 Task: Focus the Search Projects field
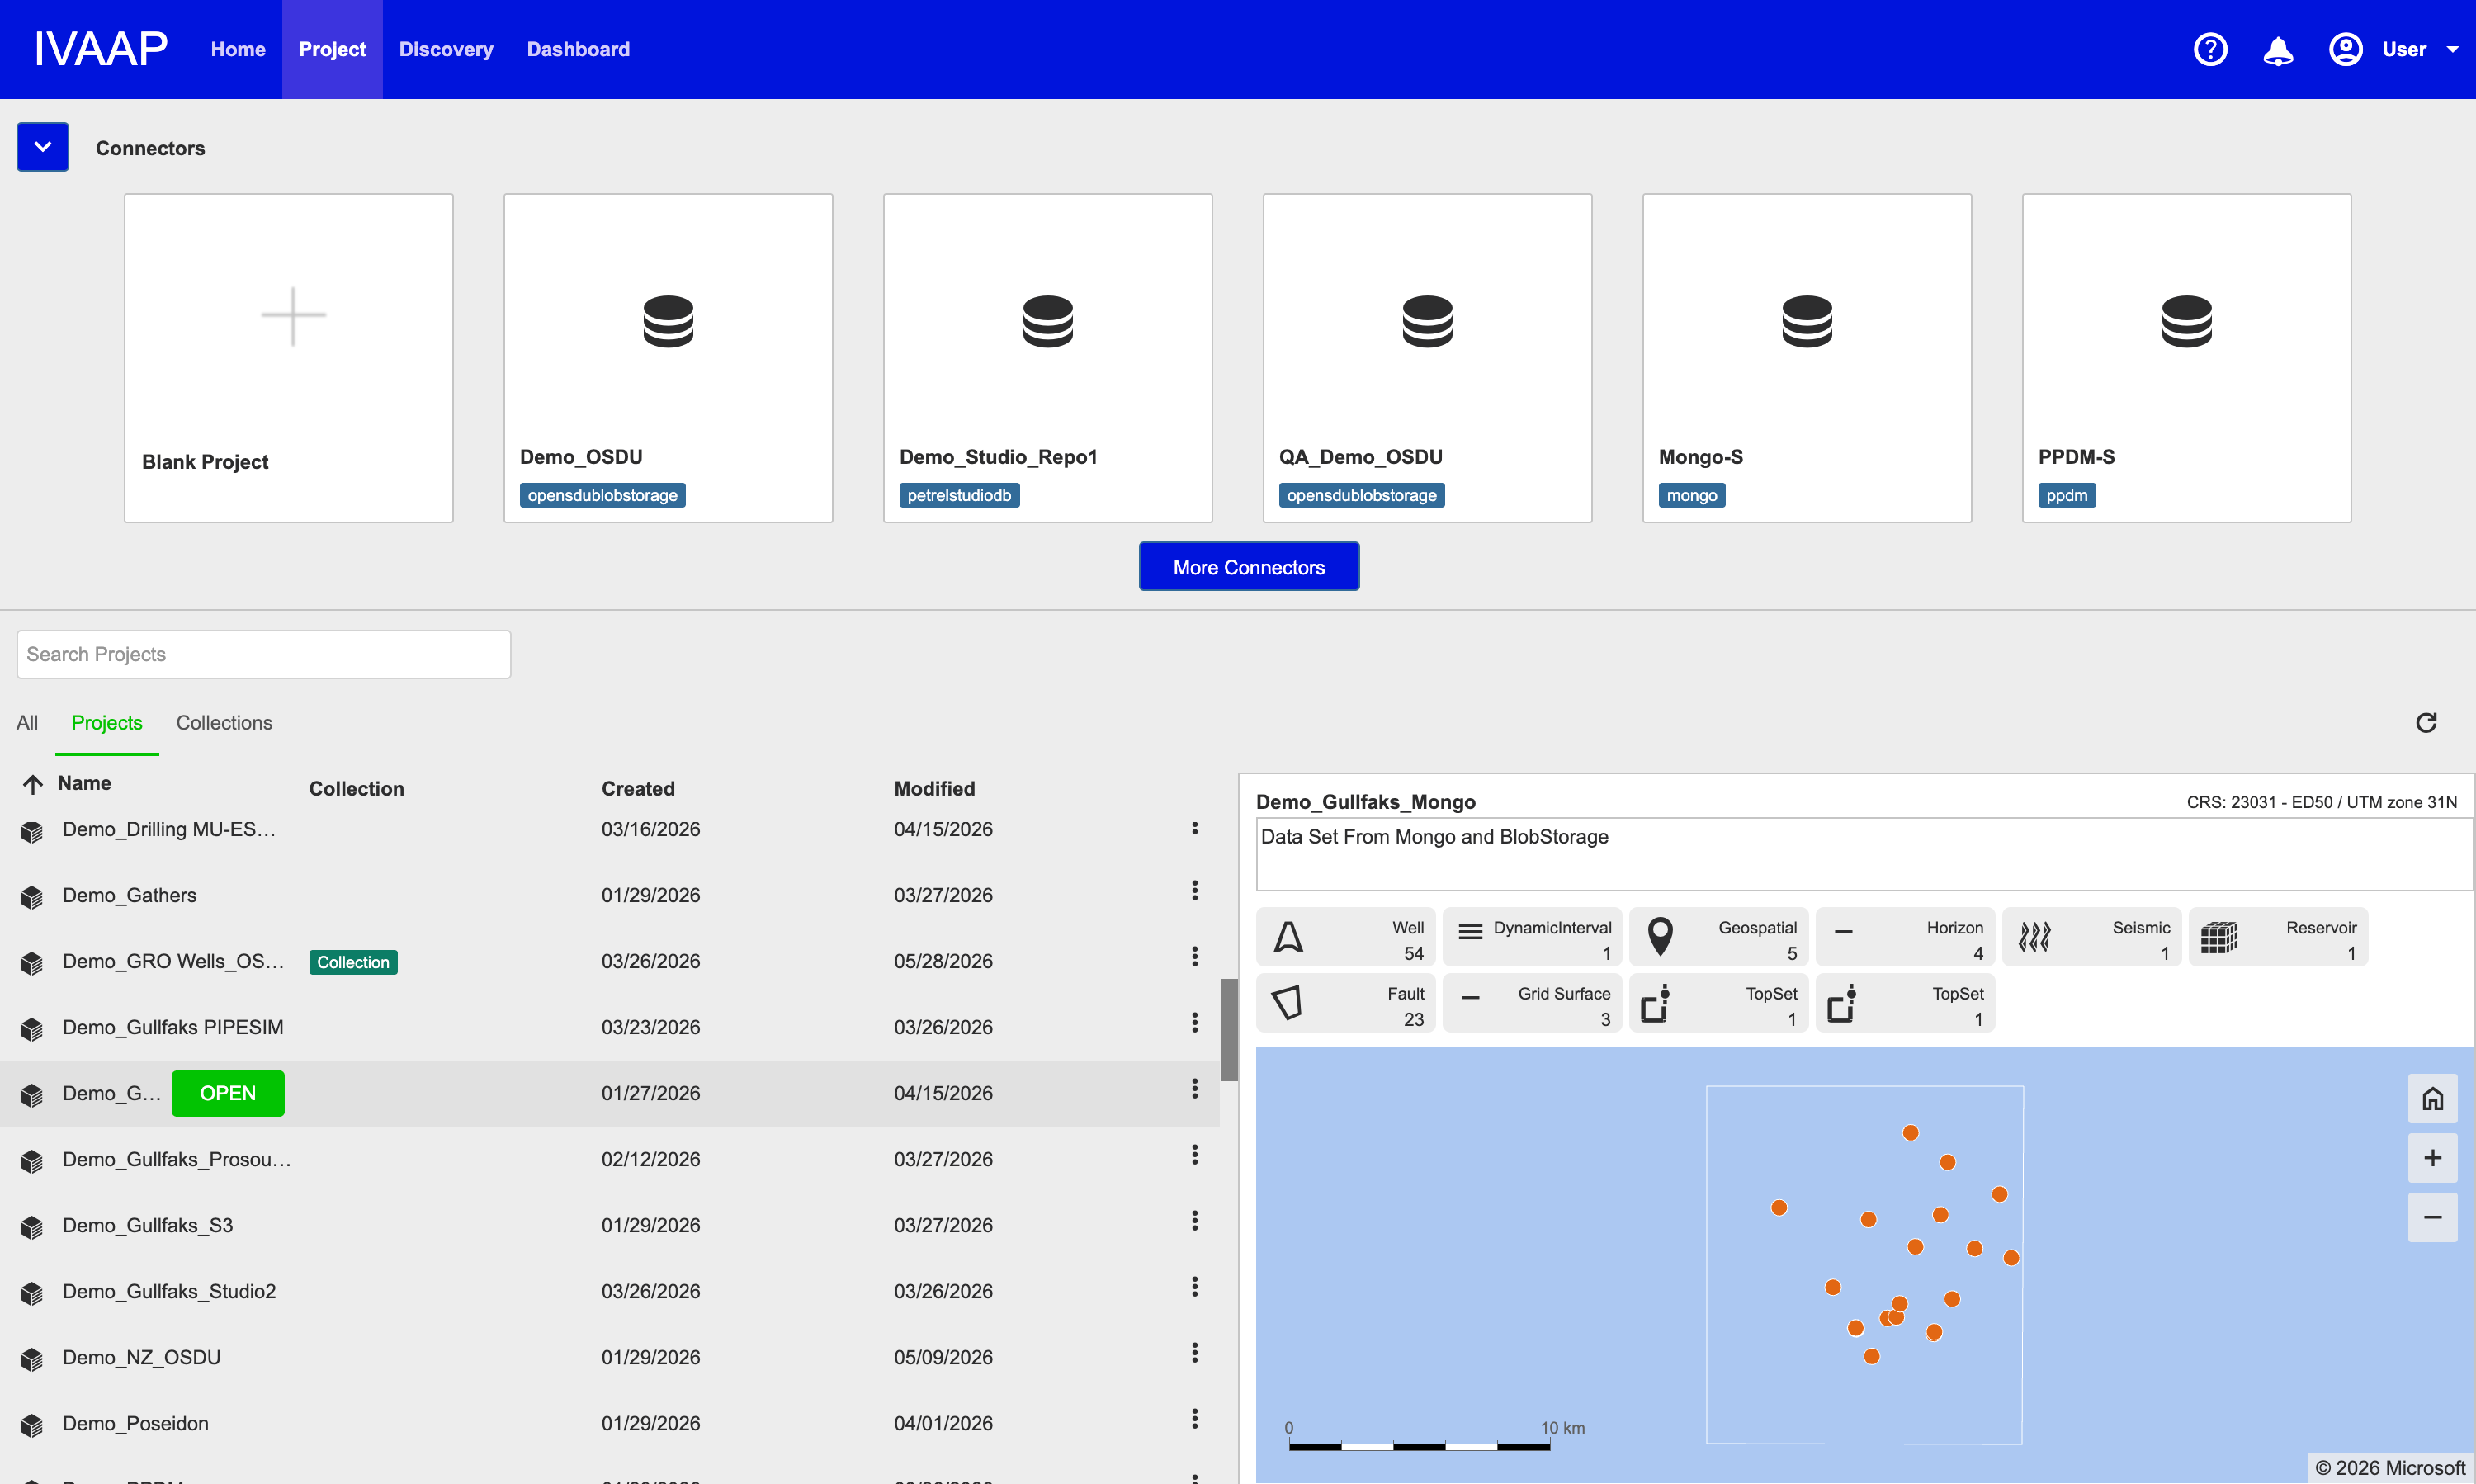pyautogui.click(x=264, y=654)
